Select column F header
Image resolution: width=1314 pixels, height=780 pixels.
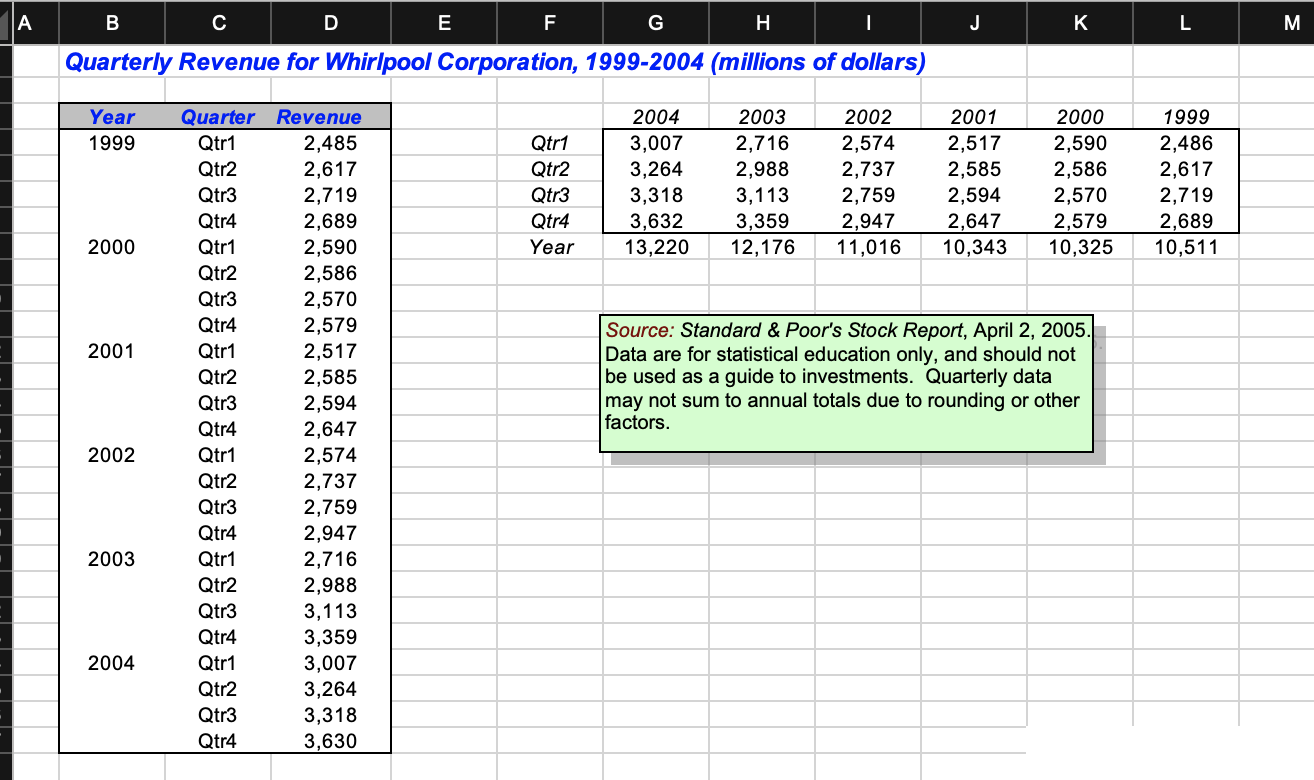pyautogui.click(x=549, y=23)
